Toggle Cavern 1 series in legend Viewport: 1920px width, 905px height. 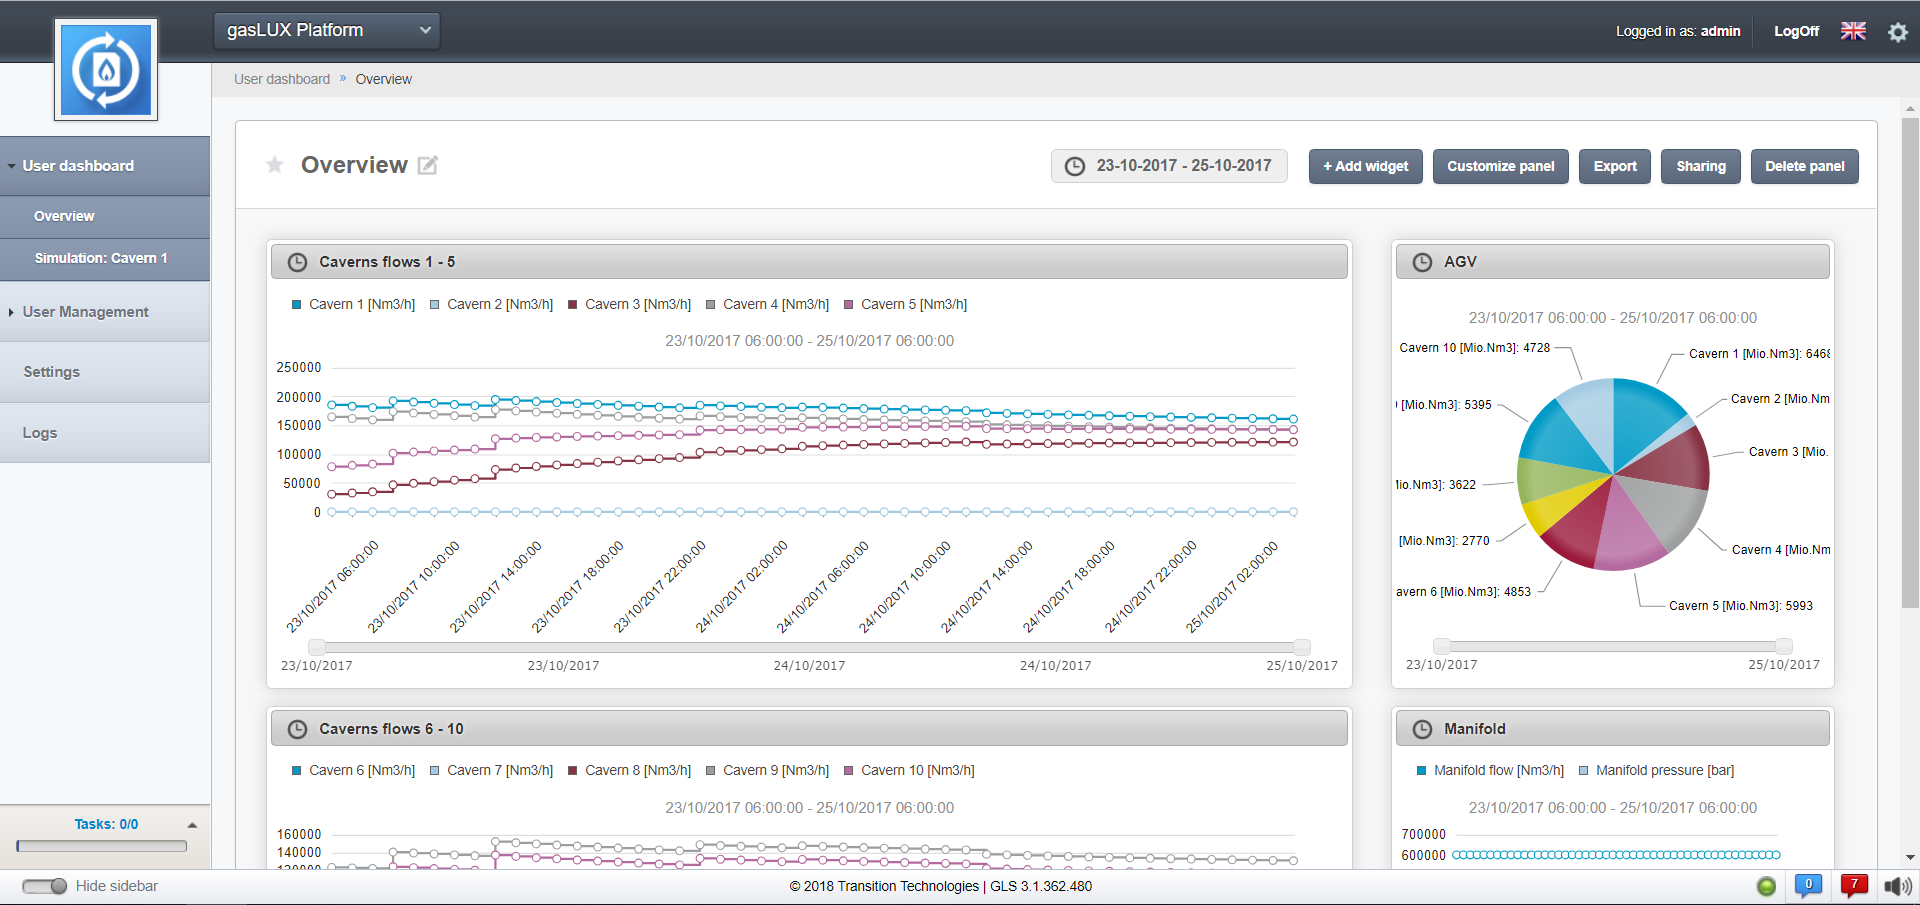(353, 304)
